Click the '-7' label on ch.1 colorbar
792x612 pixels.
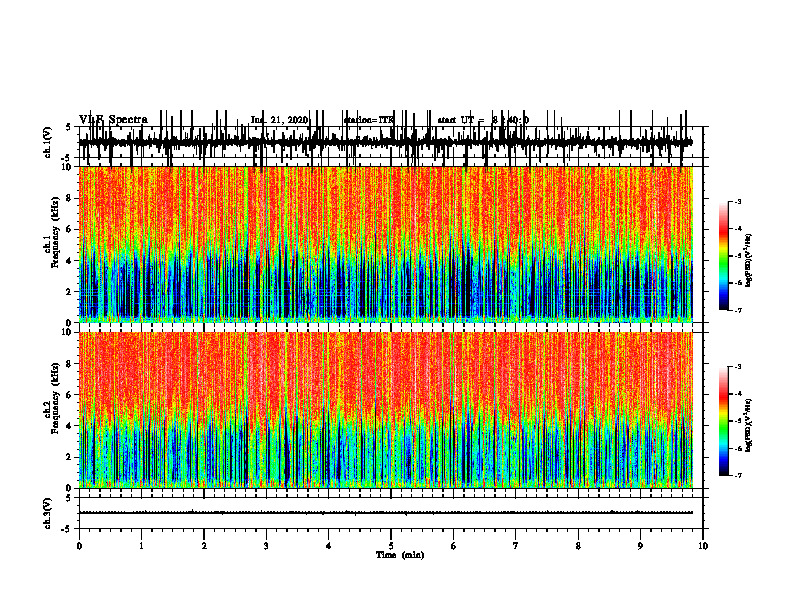tap(737, 310)
